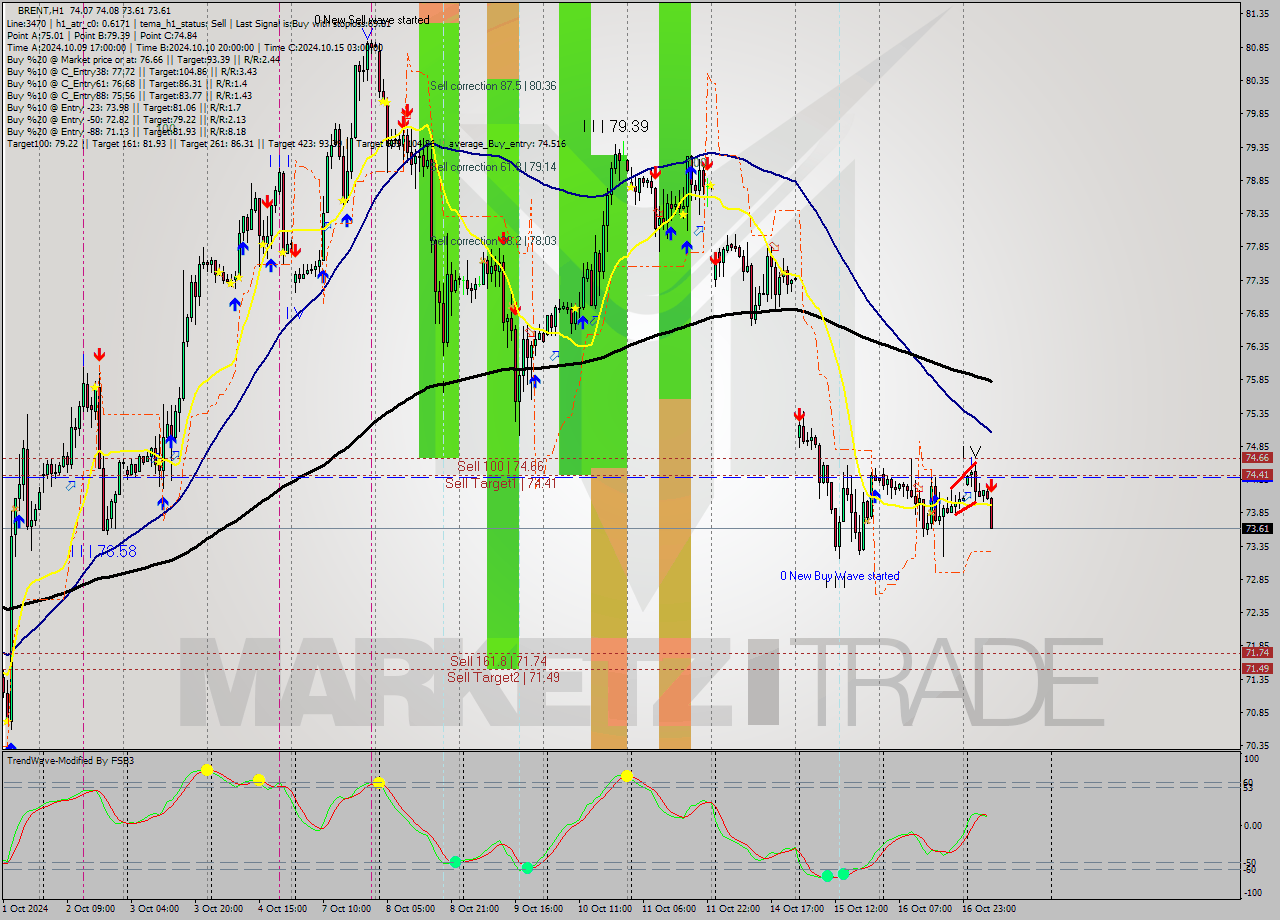Screen dimensions: 1280x920
Task: Click the '14 Oct 17:00' time axis label
Action: 797,908
